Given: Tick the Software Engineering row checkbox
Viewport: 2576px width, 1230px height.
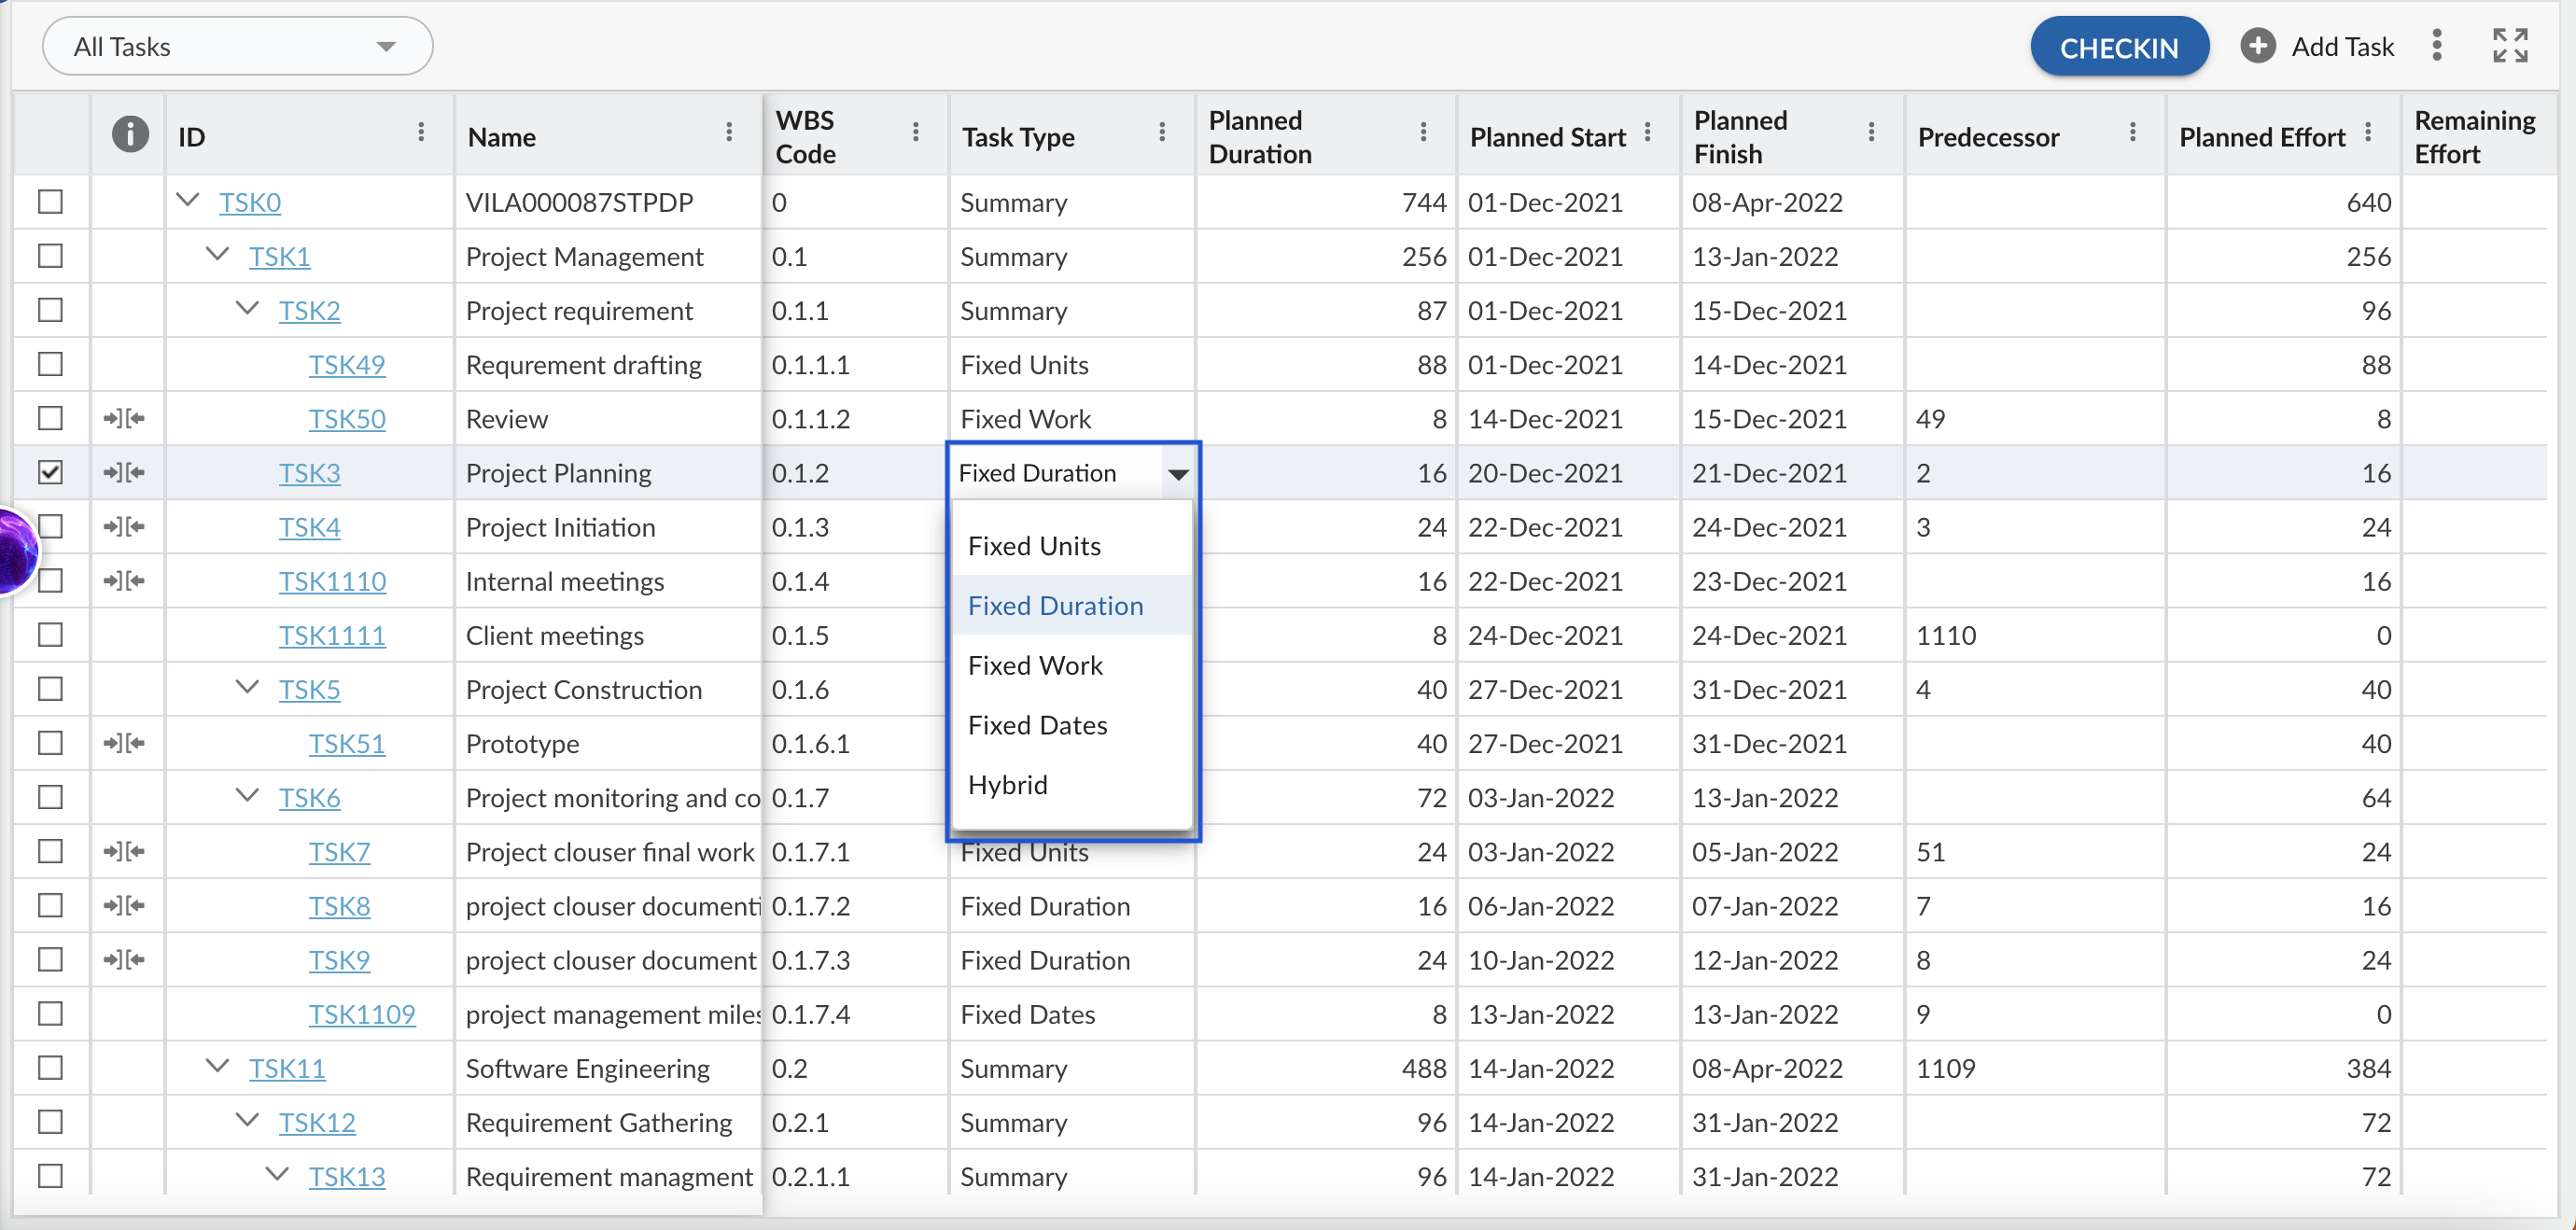Looking at the screenshot, I should tap(50, 1068).
